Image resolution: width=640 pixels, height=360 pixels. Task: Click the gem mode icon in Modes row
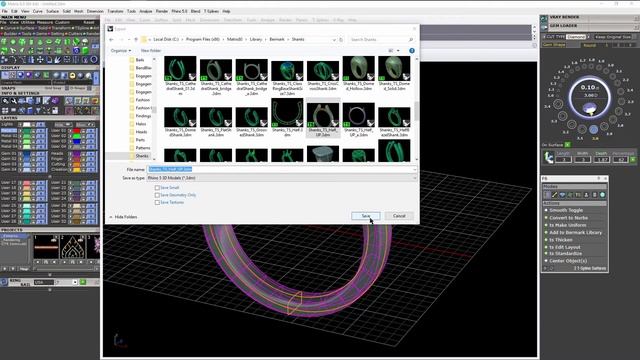(562, 195)
